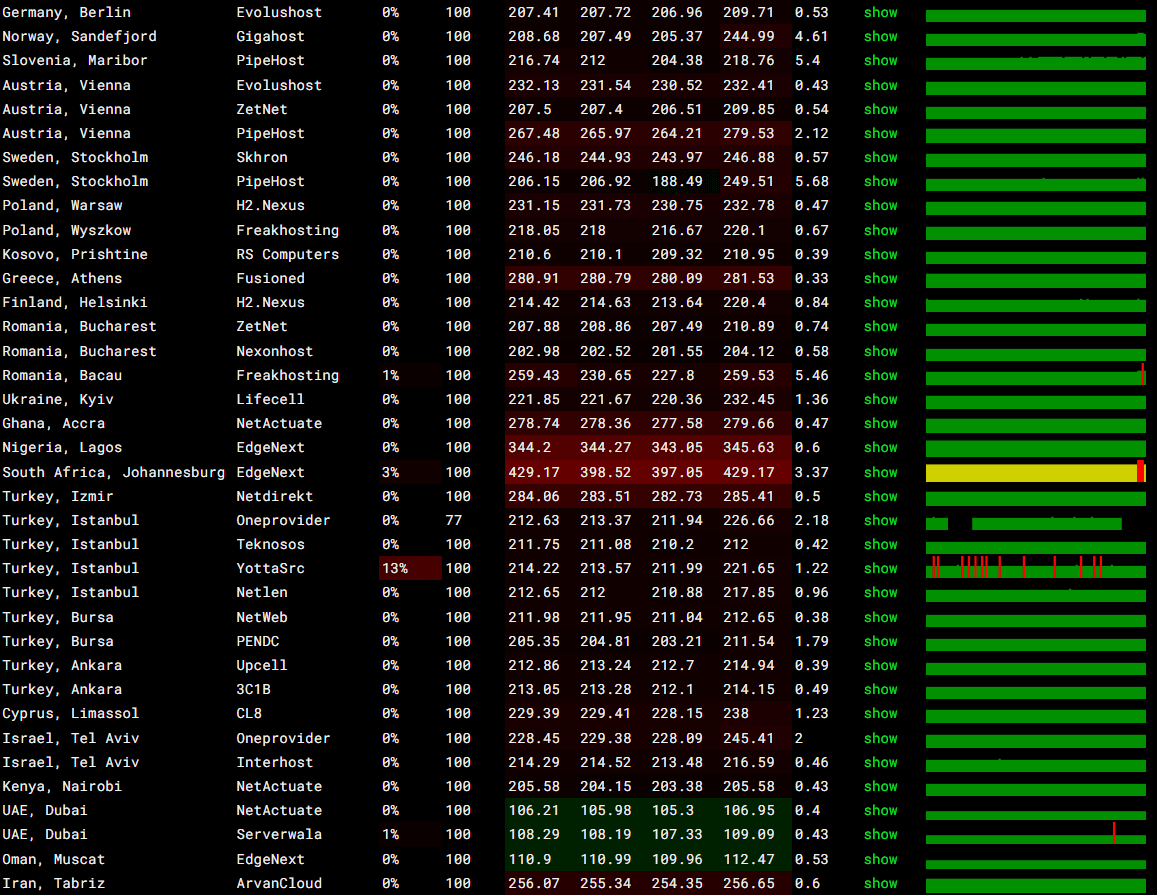Click show link for Turkey, Bursa NetWeb
Image resolution: width=1157 pixels, height=895 pixels.
[880, 618]
